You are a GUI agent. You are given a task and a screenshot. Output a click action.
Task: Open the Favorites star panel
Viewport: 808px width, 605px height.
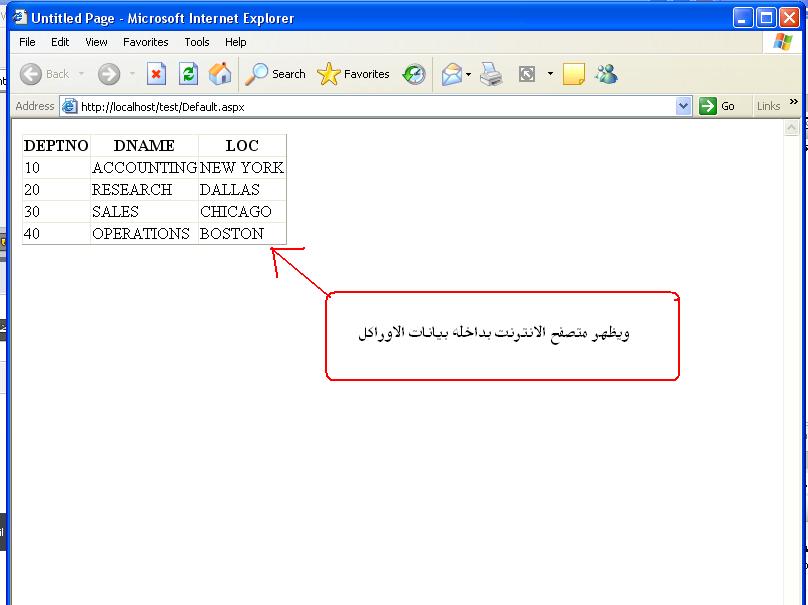click(x=353, y=74)
